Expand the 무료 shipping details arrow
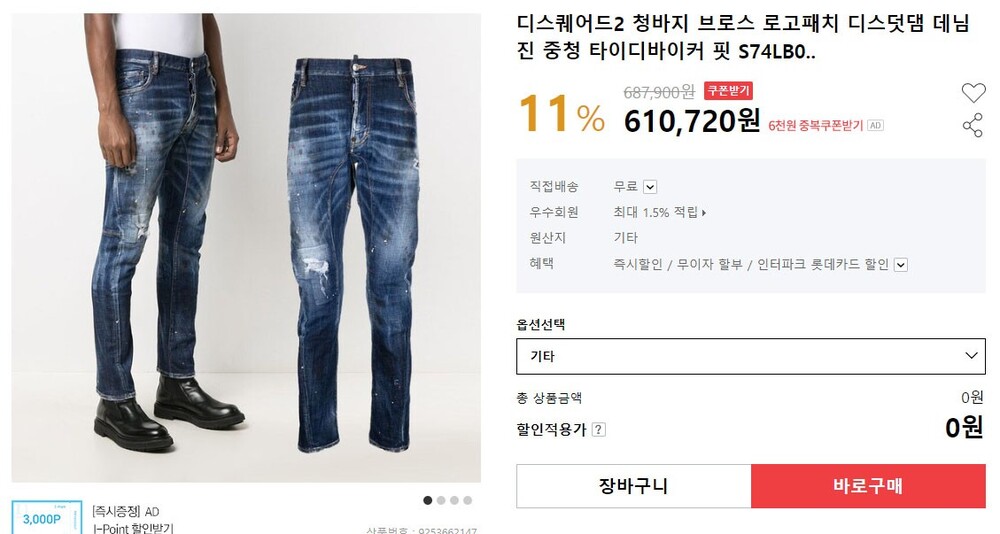Screen dimensions: 1000x534 tap(650, 187)
